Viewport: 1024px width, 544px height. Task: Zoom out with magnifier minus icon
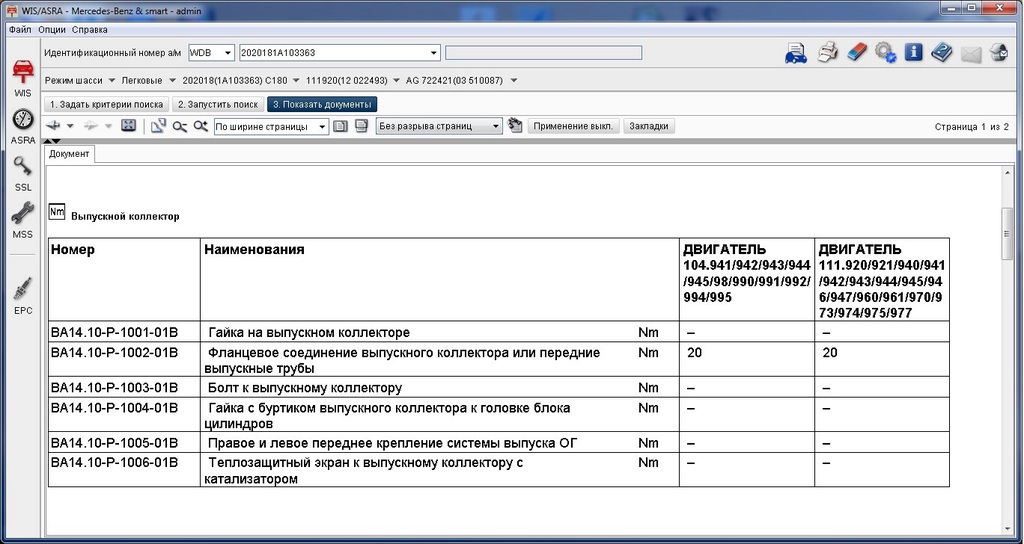pos(180,126)
